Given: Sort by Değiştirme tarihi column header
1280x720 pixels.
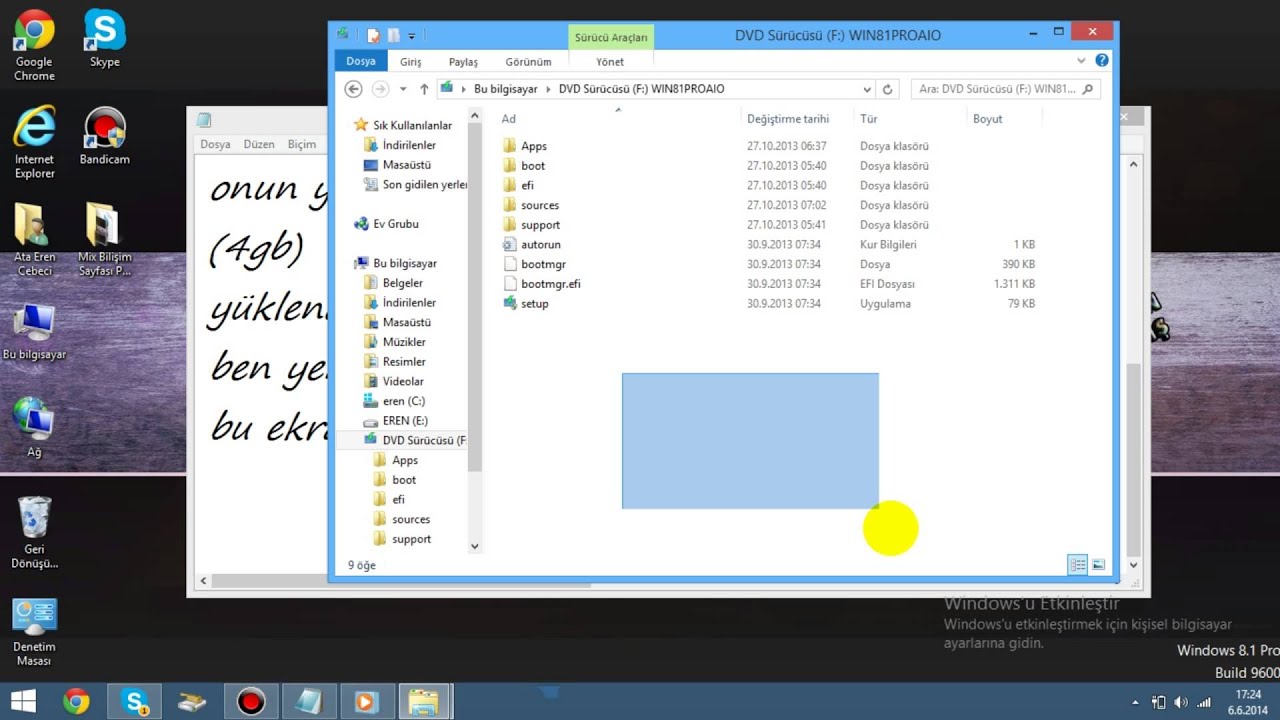Looking at the screenshot, I should tap(788, 119).
